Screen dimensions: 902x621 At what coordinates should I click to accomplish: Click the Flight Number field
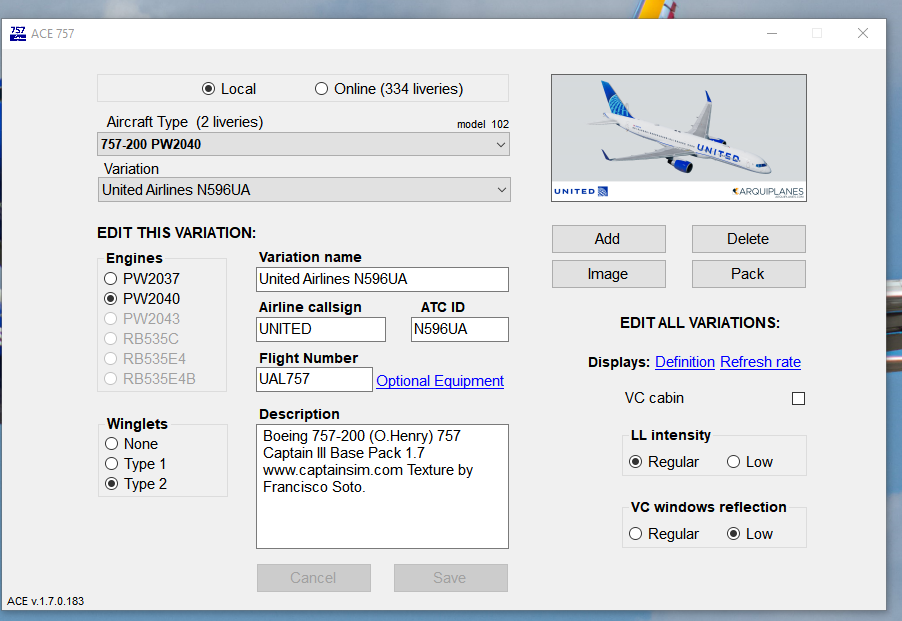point(314,379)
